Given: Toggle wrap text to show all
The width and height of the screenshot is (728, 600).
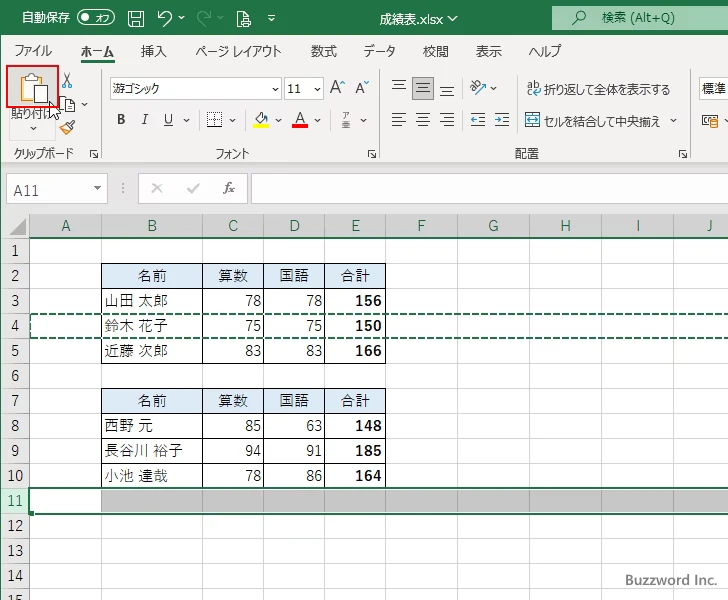Looking at the screenshot, I should (598, 89).
